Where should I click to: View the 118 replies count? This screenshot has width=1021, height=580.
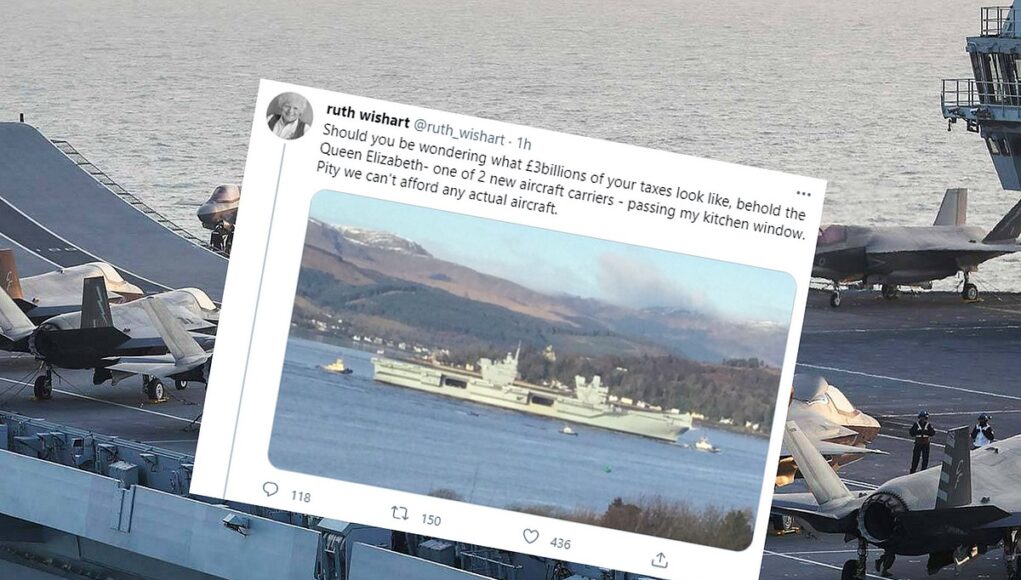tap(300, 496)
